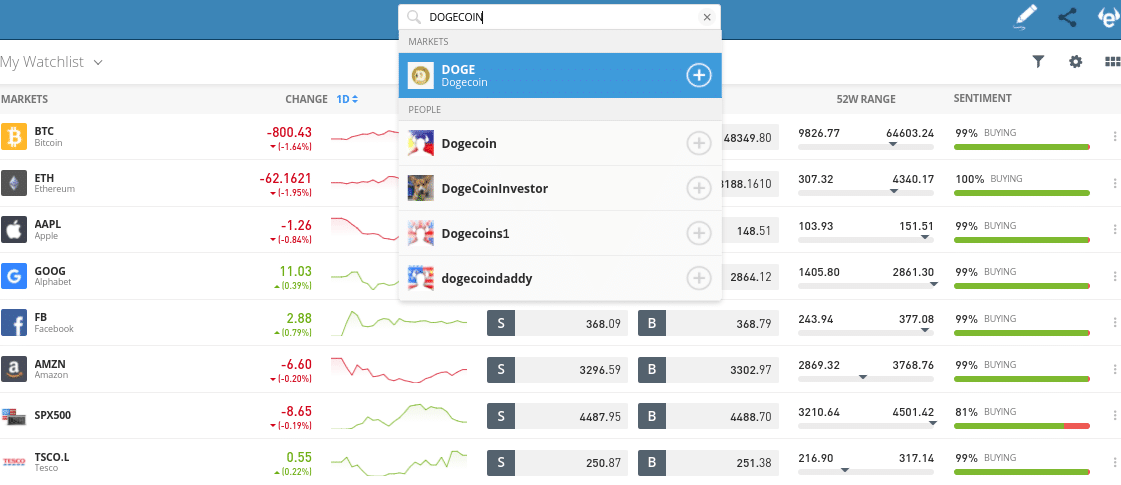Buy AMZN at 3302.97

[708, 370]
